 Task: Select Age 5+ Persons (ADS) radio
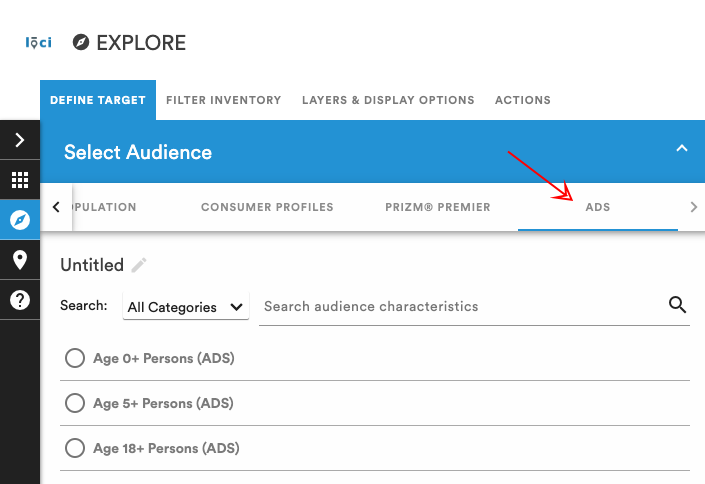[75, 403]
